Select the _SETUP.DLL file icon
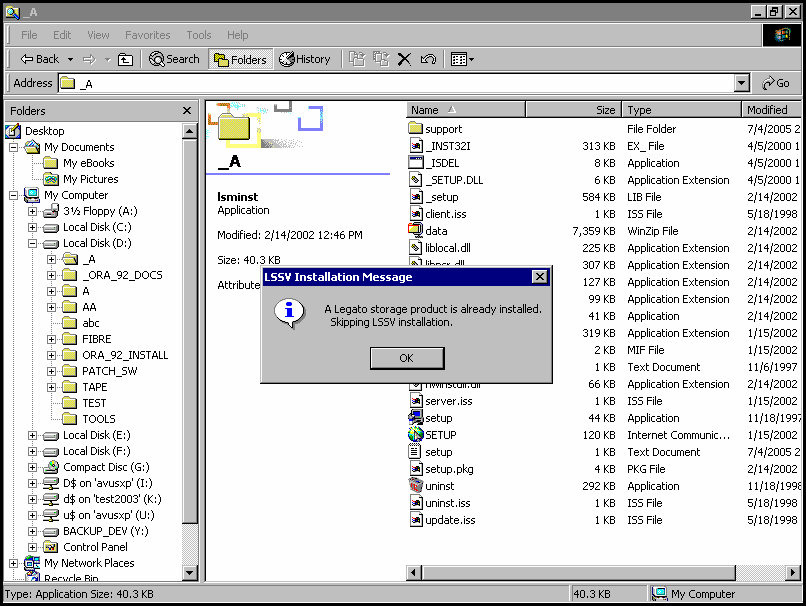This screenshot has width=806, height=606. (416, 180)
